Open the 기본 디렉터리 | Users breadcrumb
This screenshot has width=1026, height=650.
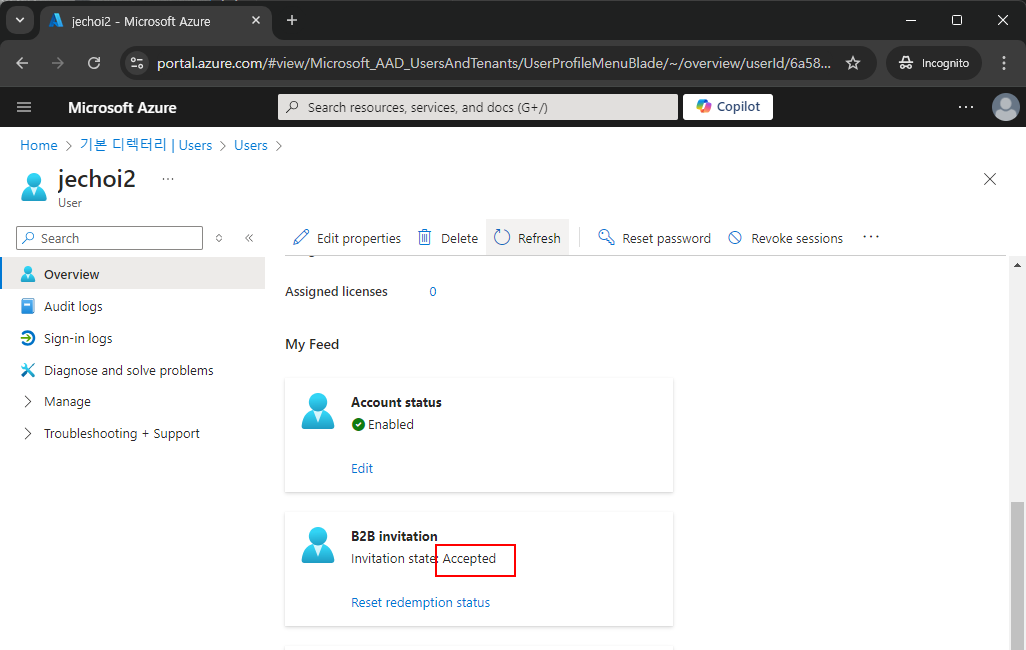146,145
